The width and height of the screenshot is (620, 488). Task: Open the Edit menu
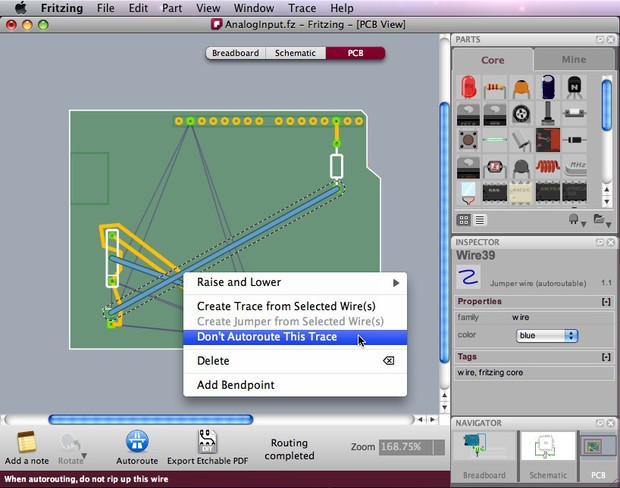pos(138,8)
